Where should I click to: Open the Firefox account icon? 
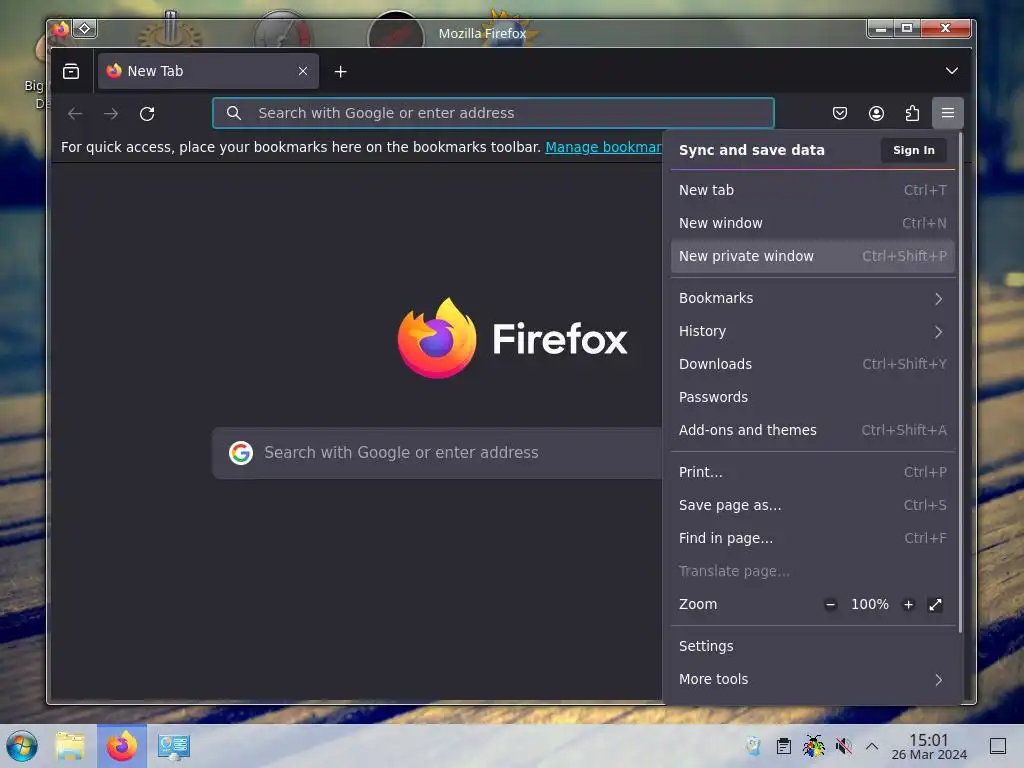click(x=876, y=113)
